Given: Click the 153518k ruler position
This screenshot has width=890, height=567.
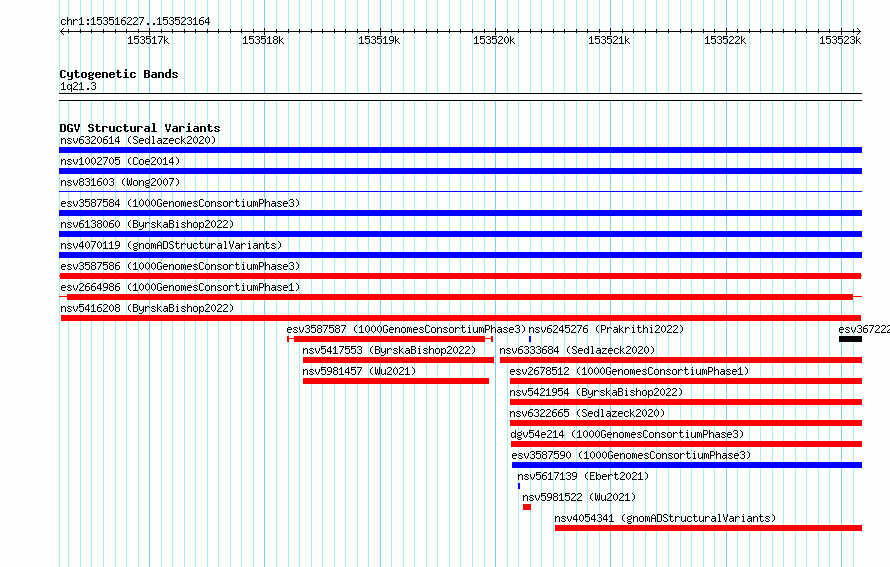Looking at the screenshot, I should (263, 40).
